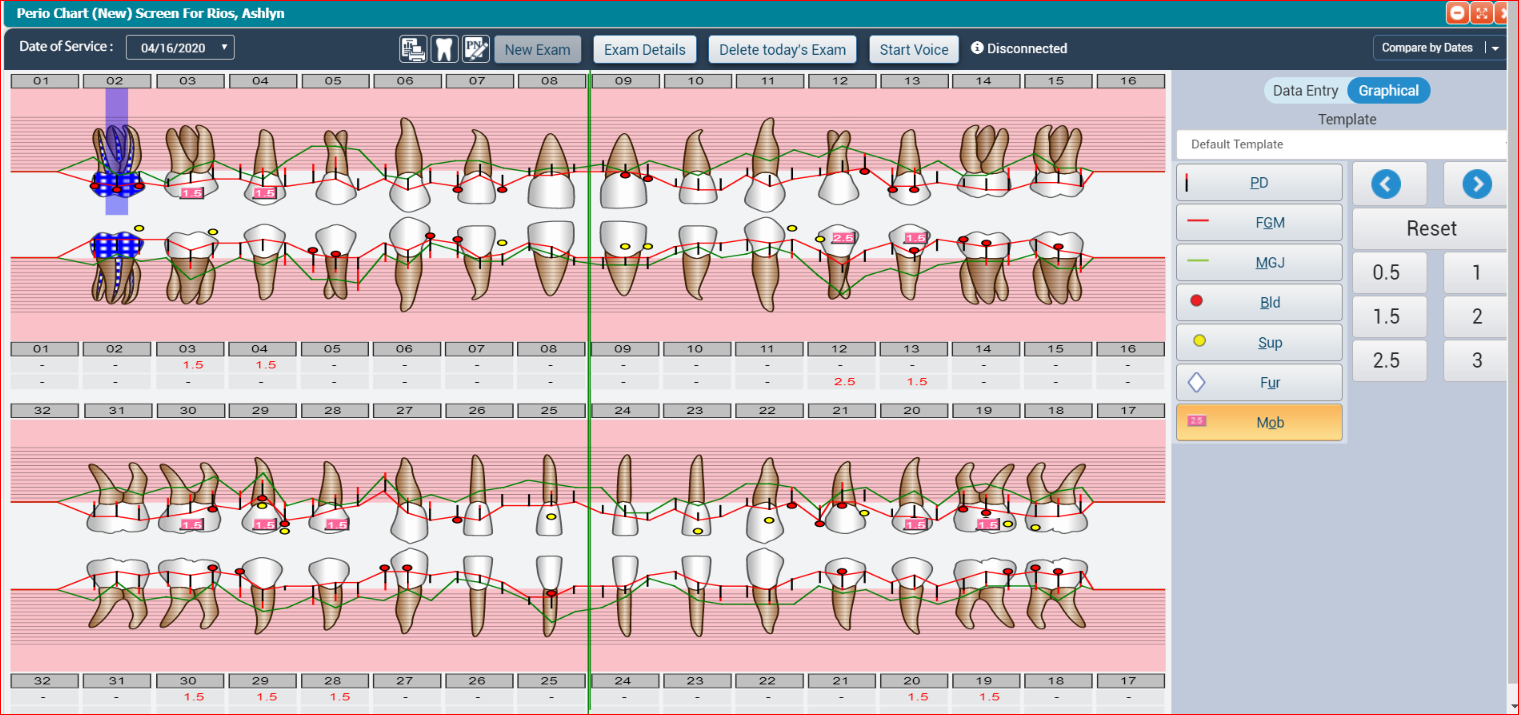Click Delete today's Exam
This screenshot has width=1519, height=715.
click(783, 49)
